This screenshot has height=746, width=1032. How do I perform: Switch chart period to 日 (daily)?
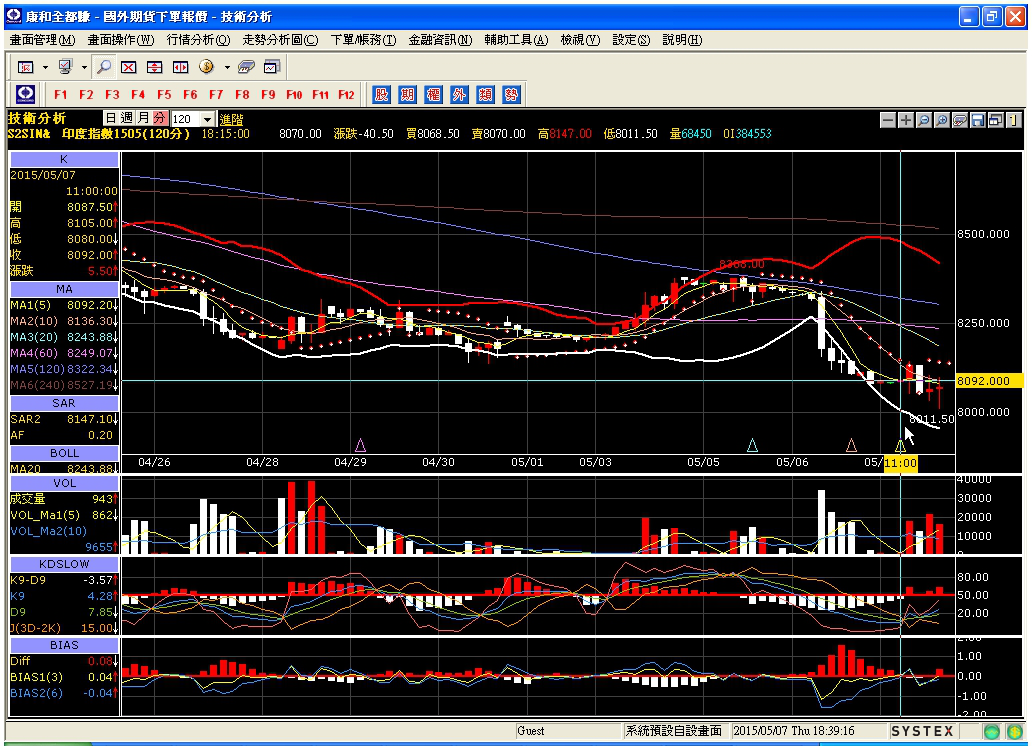[x=111, y=118]
